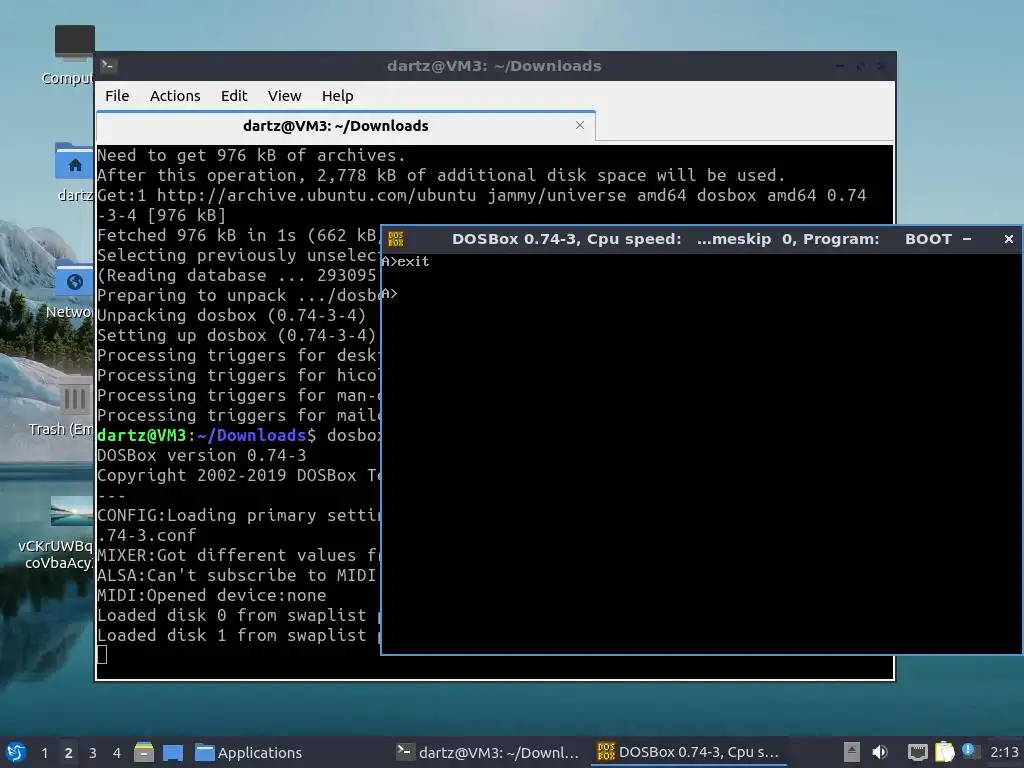The image size is (1024, 768).
Task: Open the View menu in terminal
Action: click(285, 96)
